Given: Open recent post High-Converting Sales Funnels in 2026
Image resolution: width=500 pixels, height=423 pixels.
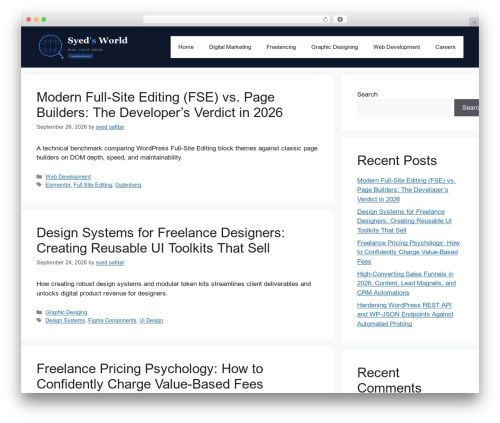Looking at the screenshot, I should pos(406,283).
